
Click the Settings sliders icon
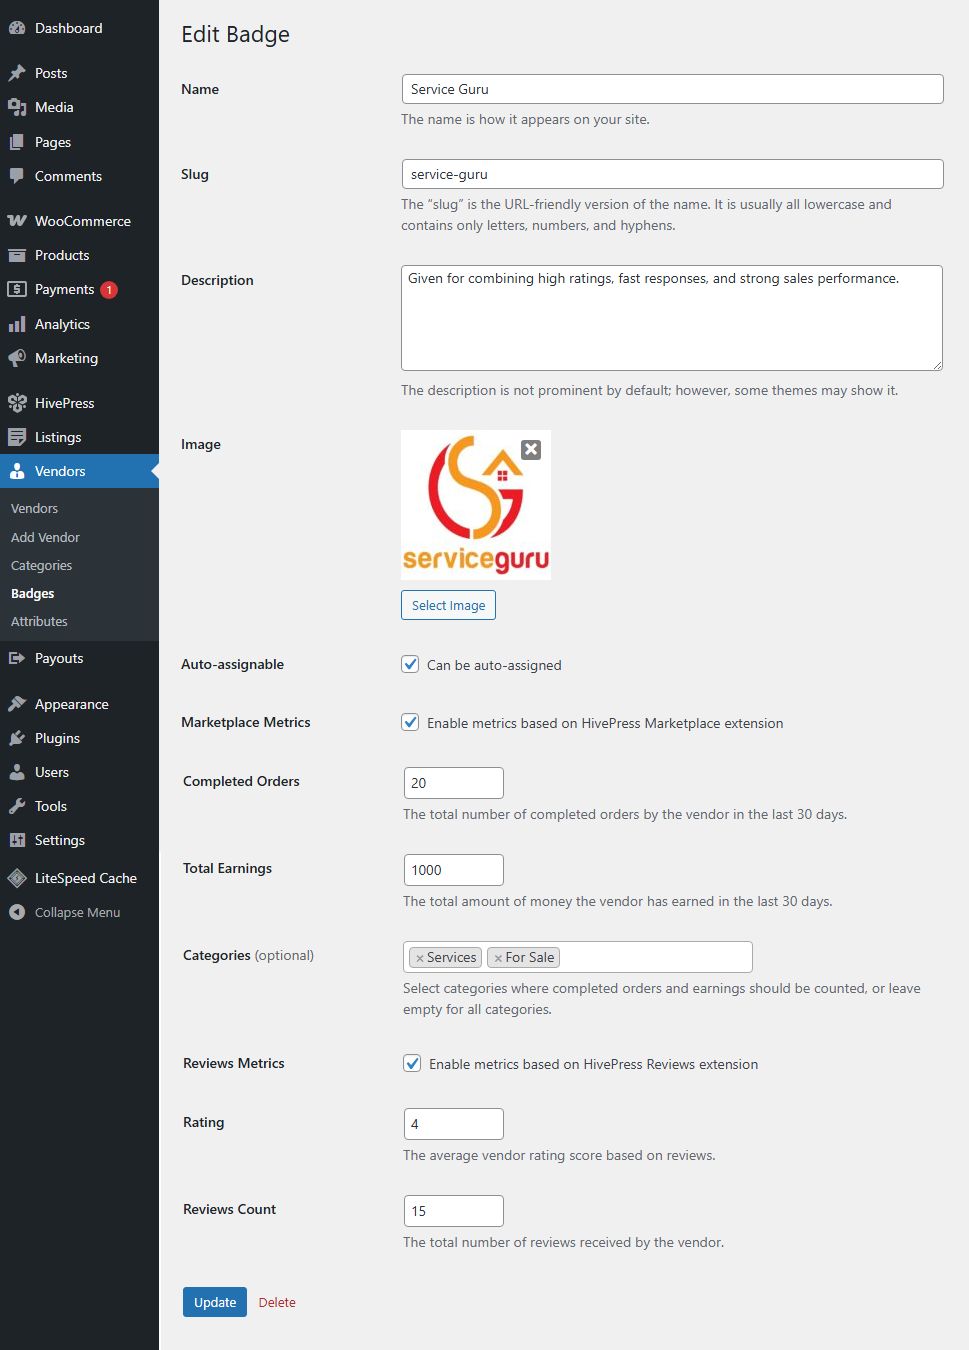tap(17, 840)
